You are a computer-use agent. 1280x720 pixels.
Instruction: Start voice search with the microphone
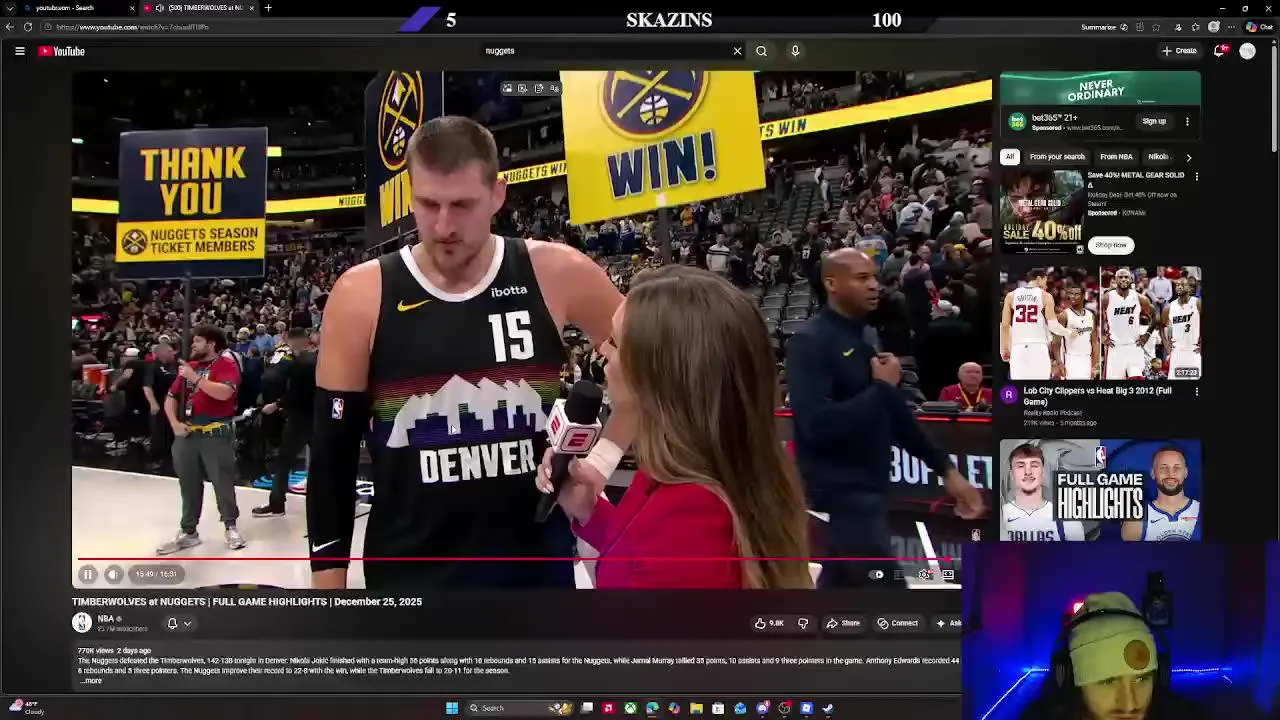point(795,51)
